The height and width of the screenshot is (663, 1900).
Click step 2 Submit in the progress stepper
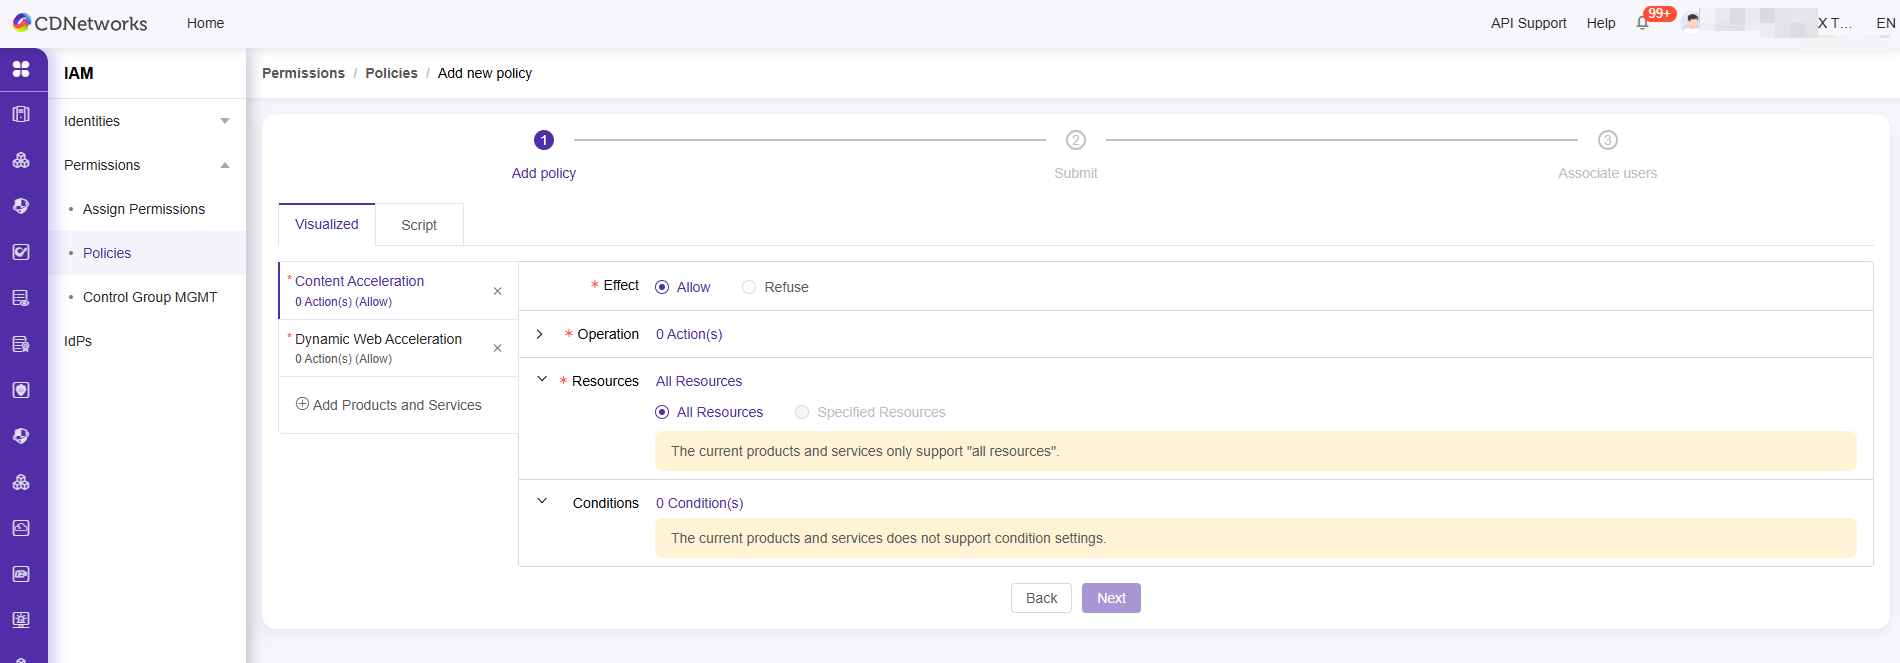[x=1076, y=140]
